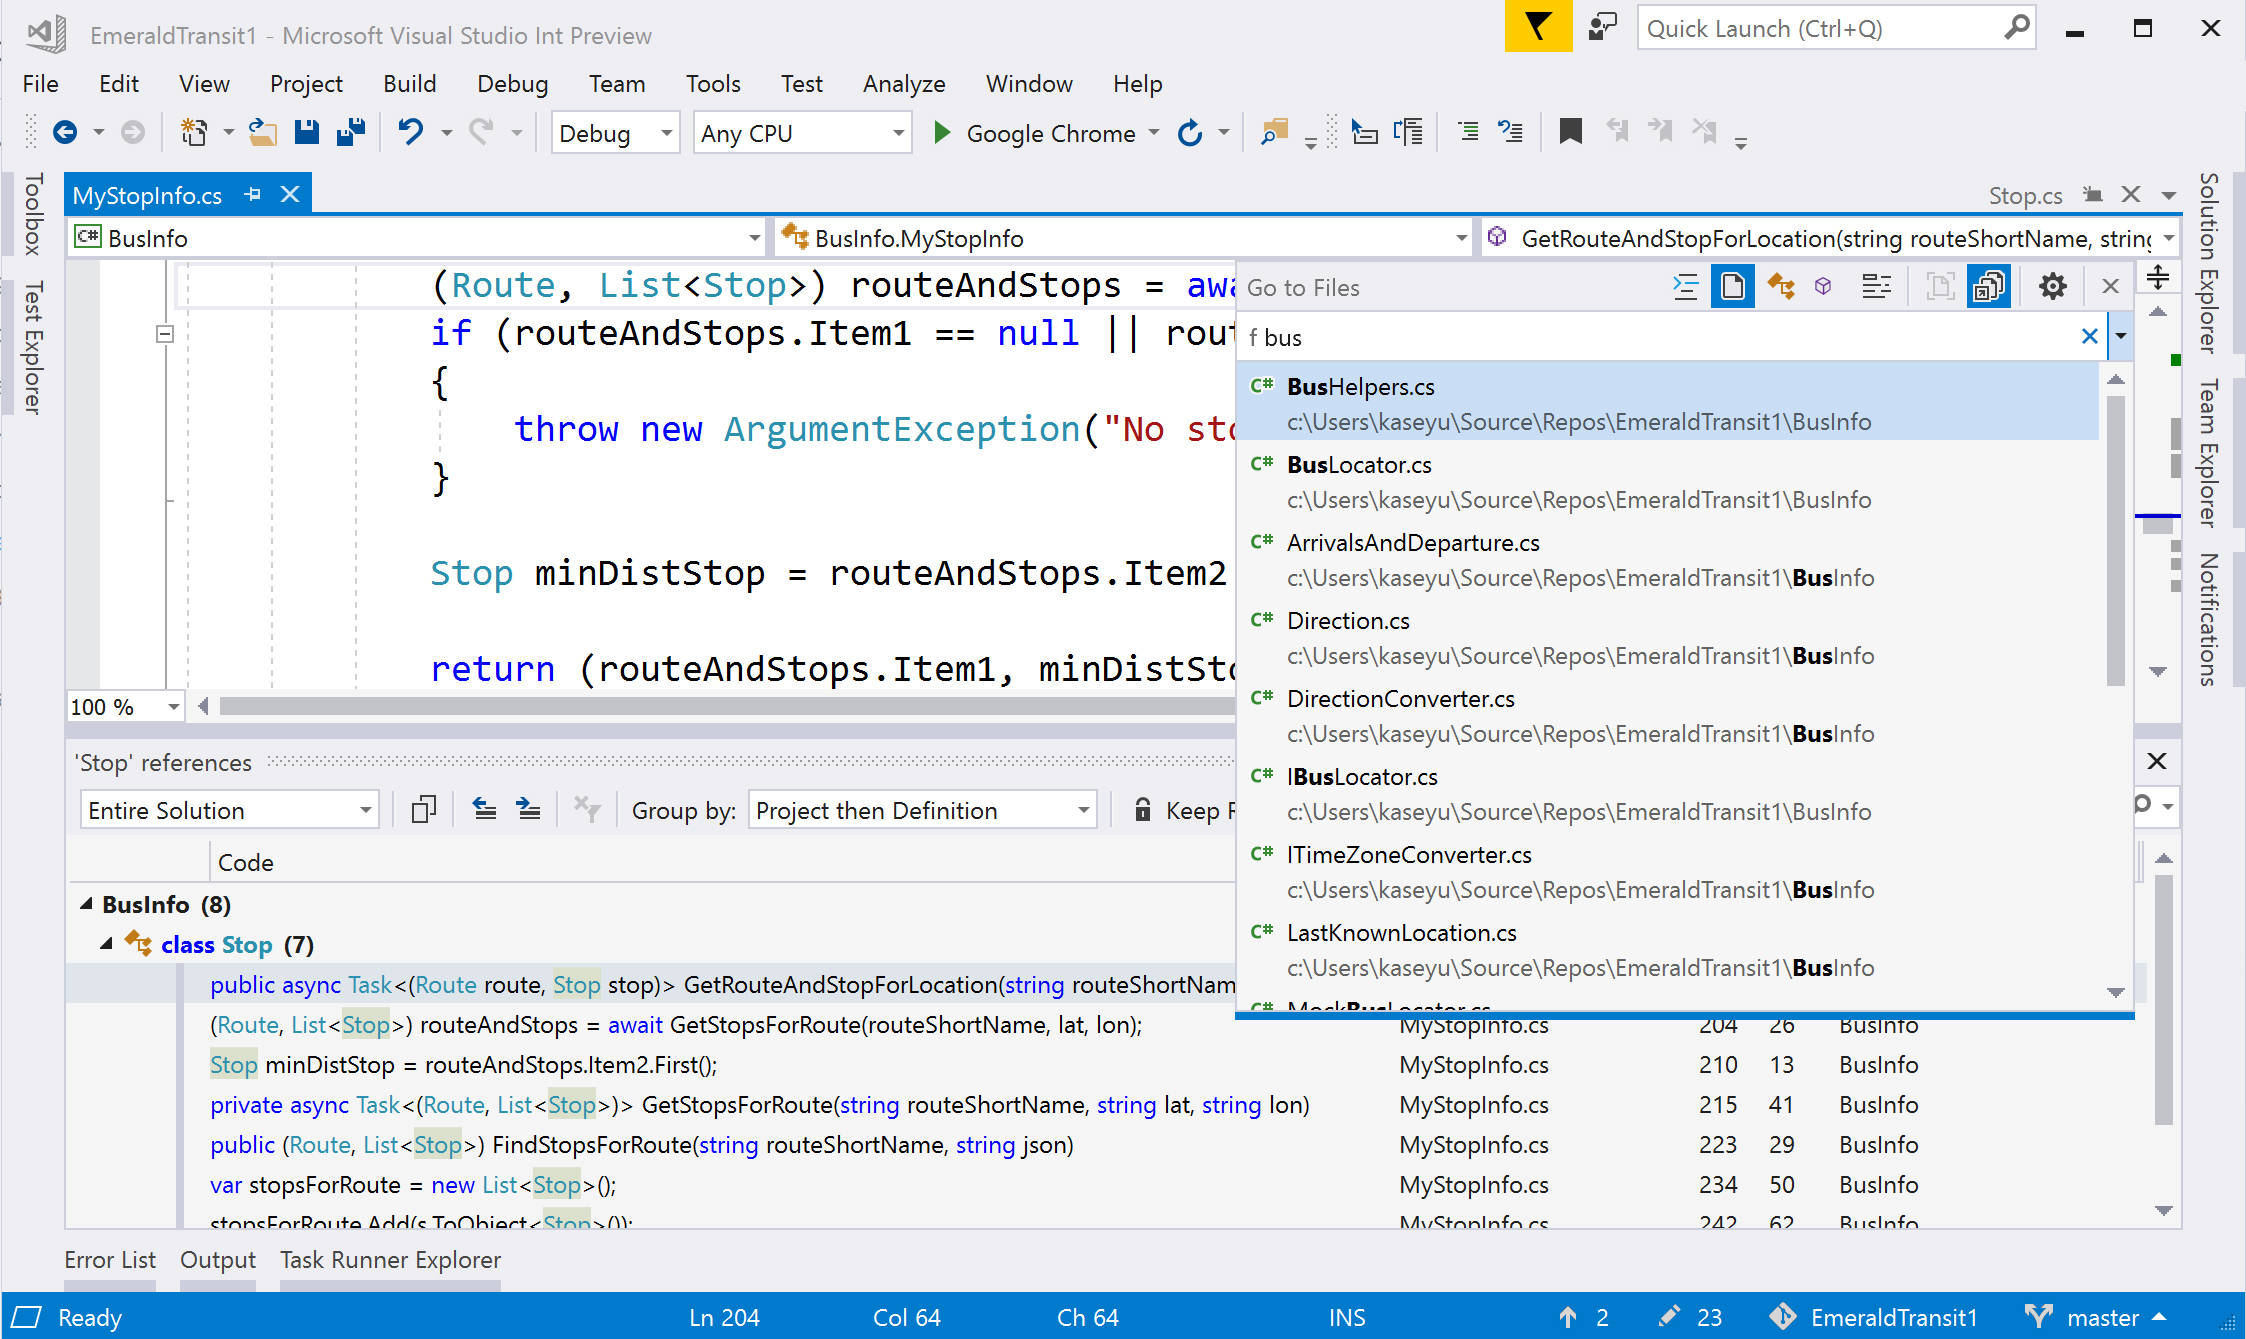Click the Bookmarks icon in toolbar
This screenshot has height=1339, width=2246.
click(x=1567, y=132)
